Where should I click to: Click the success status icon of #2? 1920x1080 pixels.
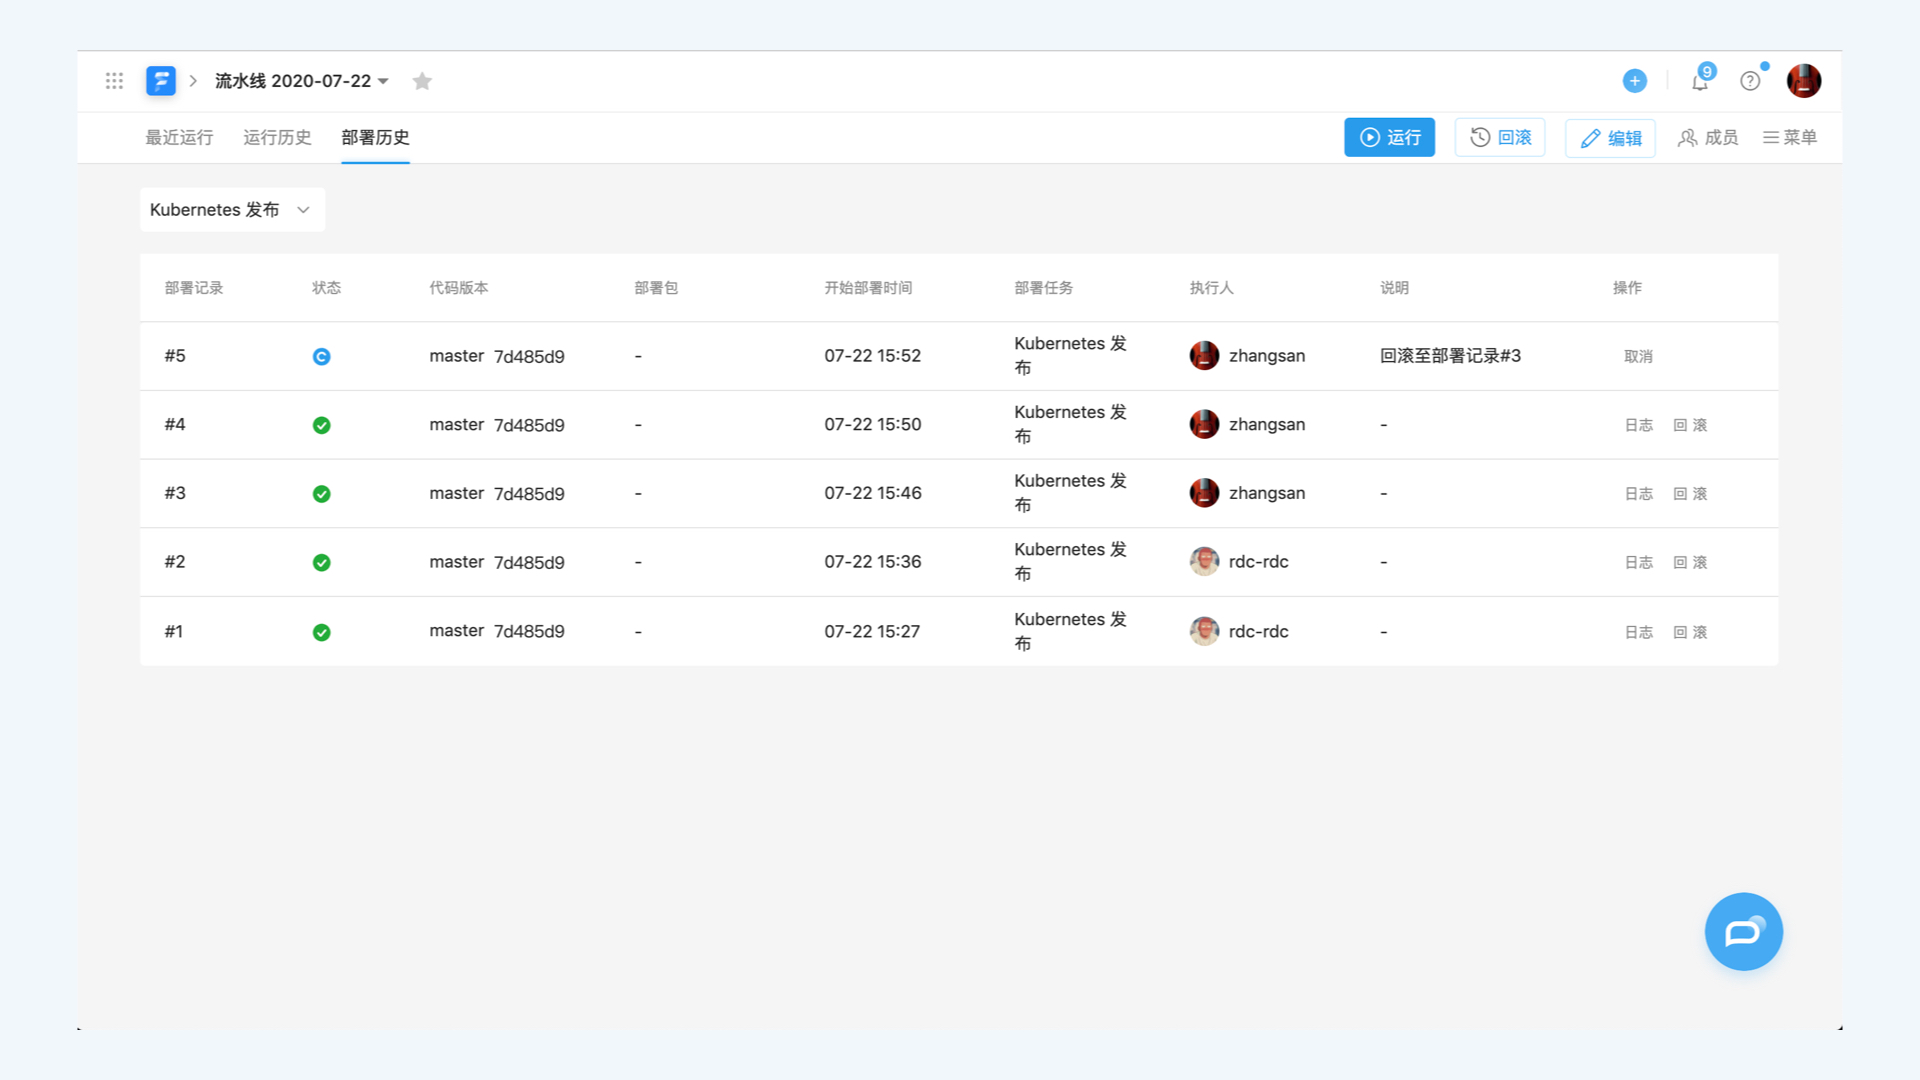[x=321, y=563]
